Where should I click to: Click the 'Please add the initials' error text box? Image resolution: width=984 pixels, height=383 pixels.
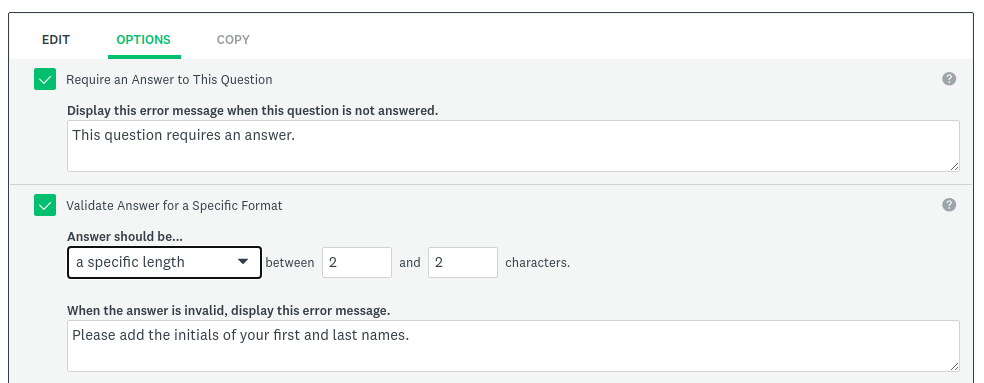click(513, 346)
